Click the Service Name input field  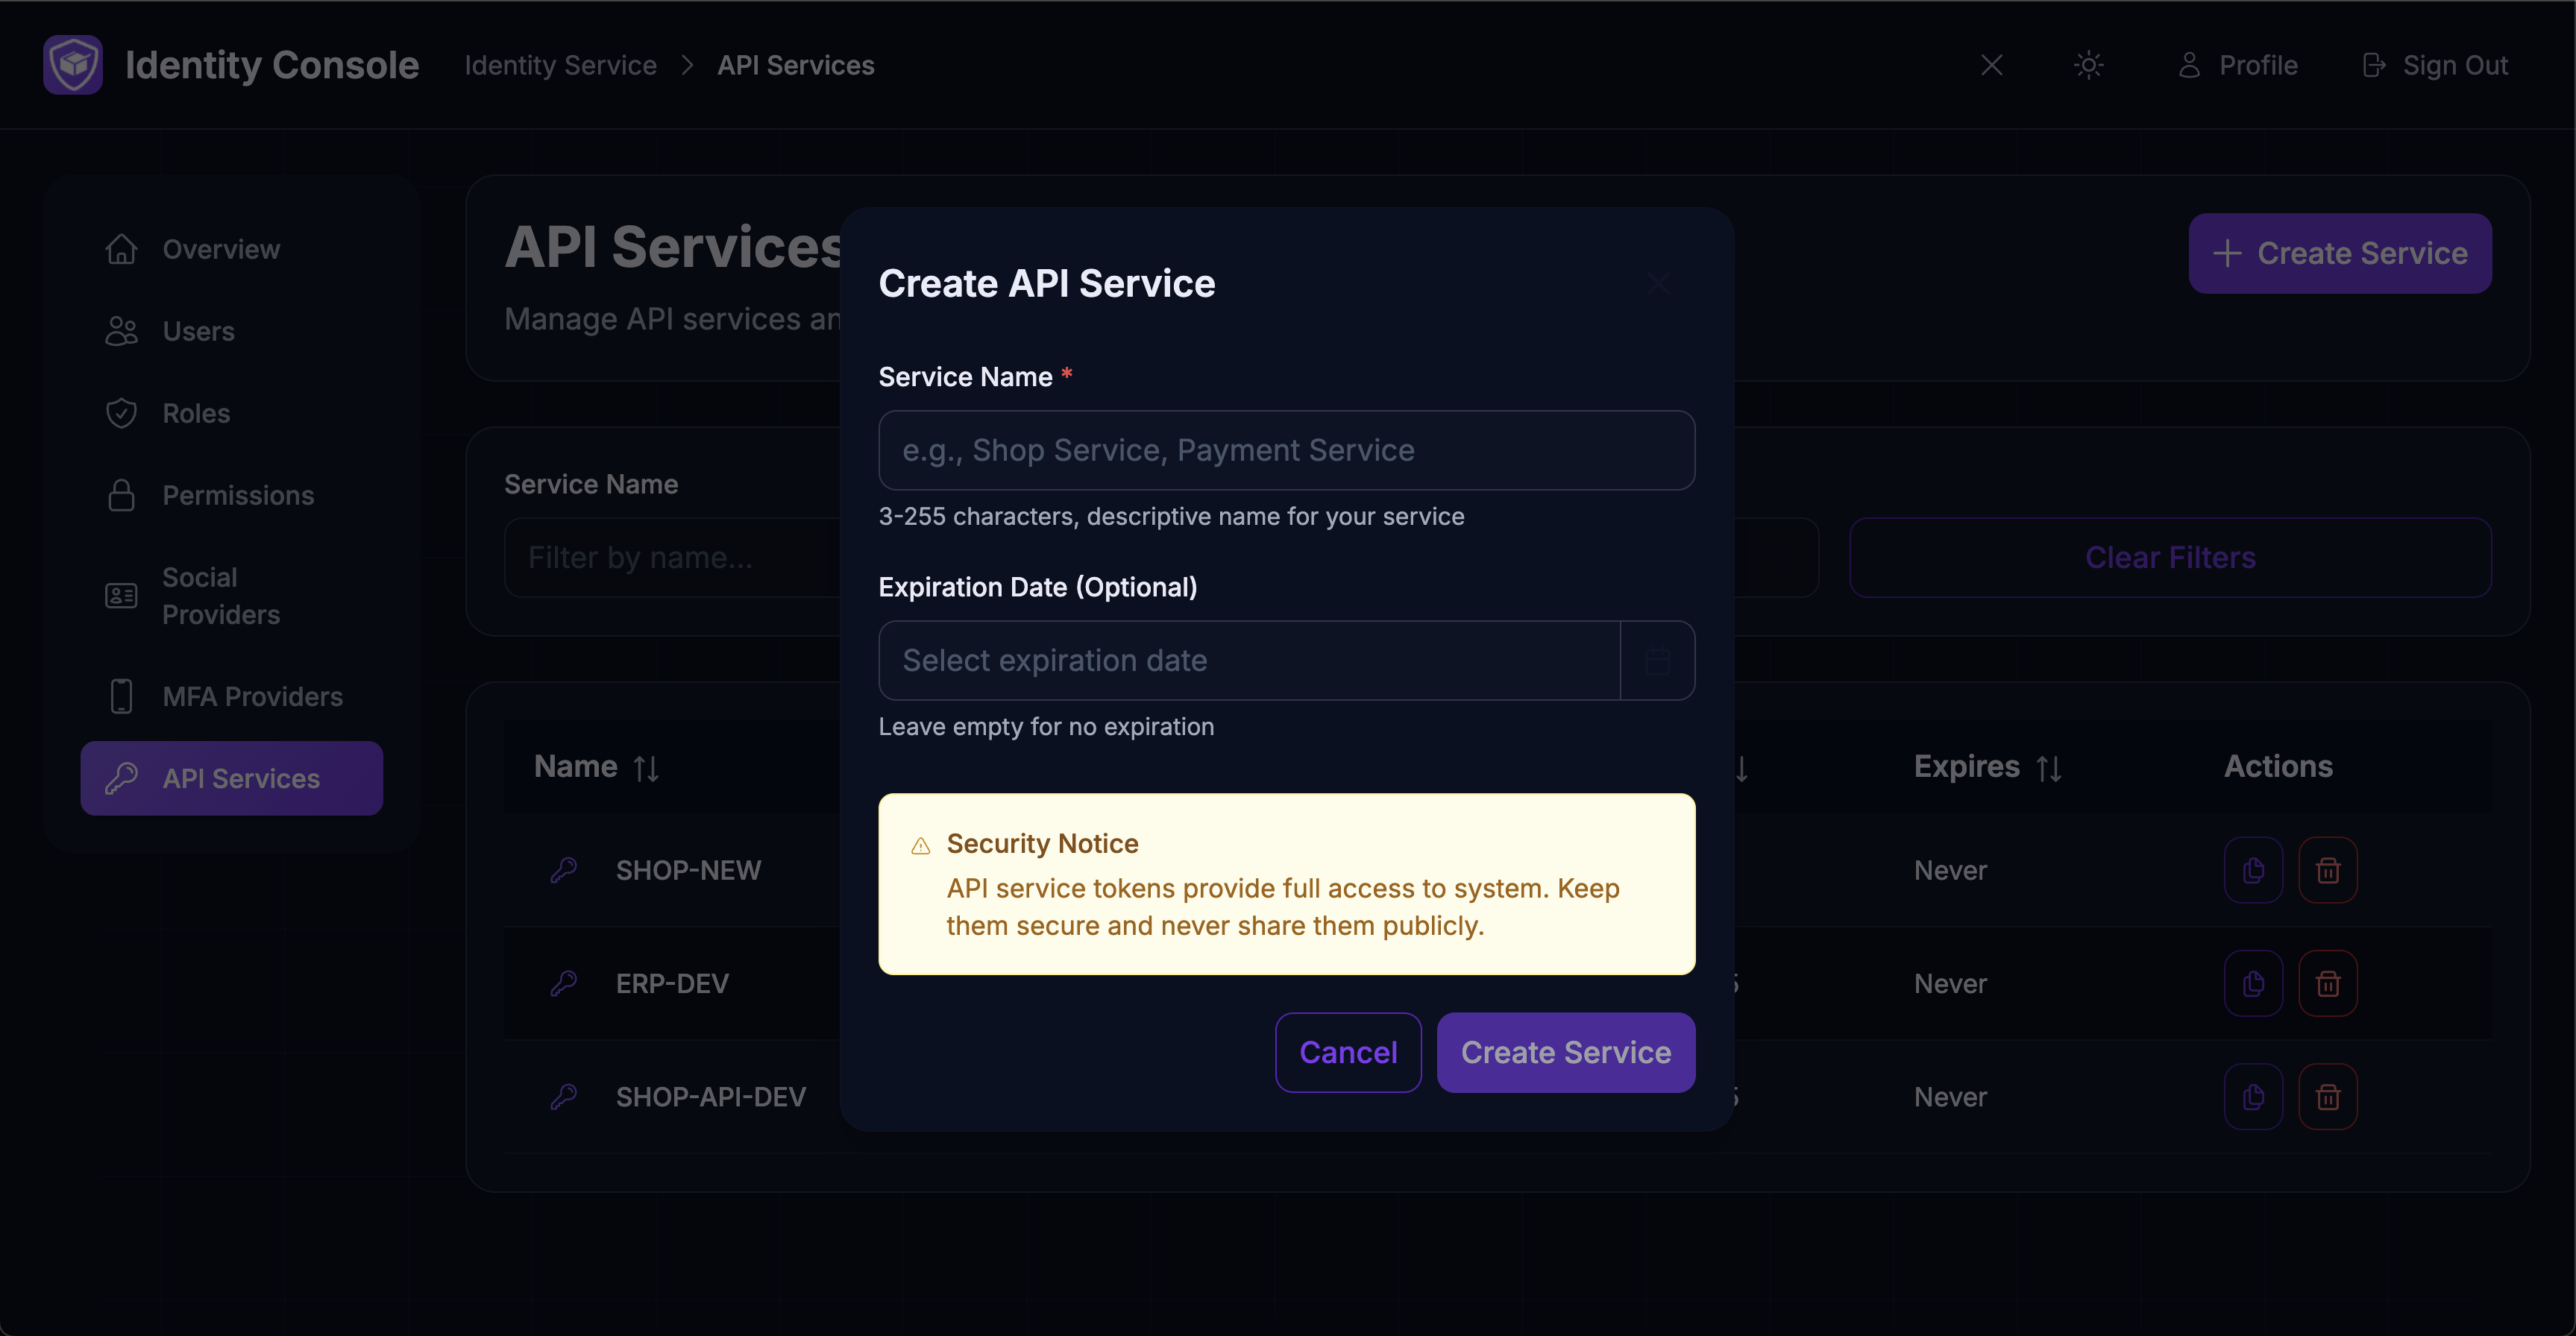pos(1286,450)
